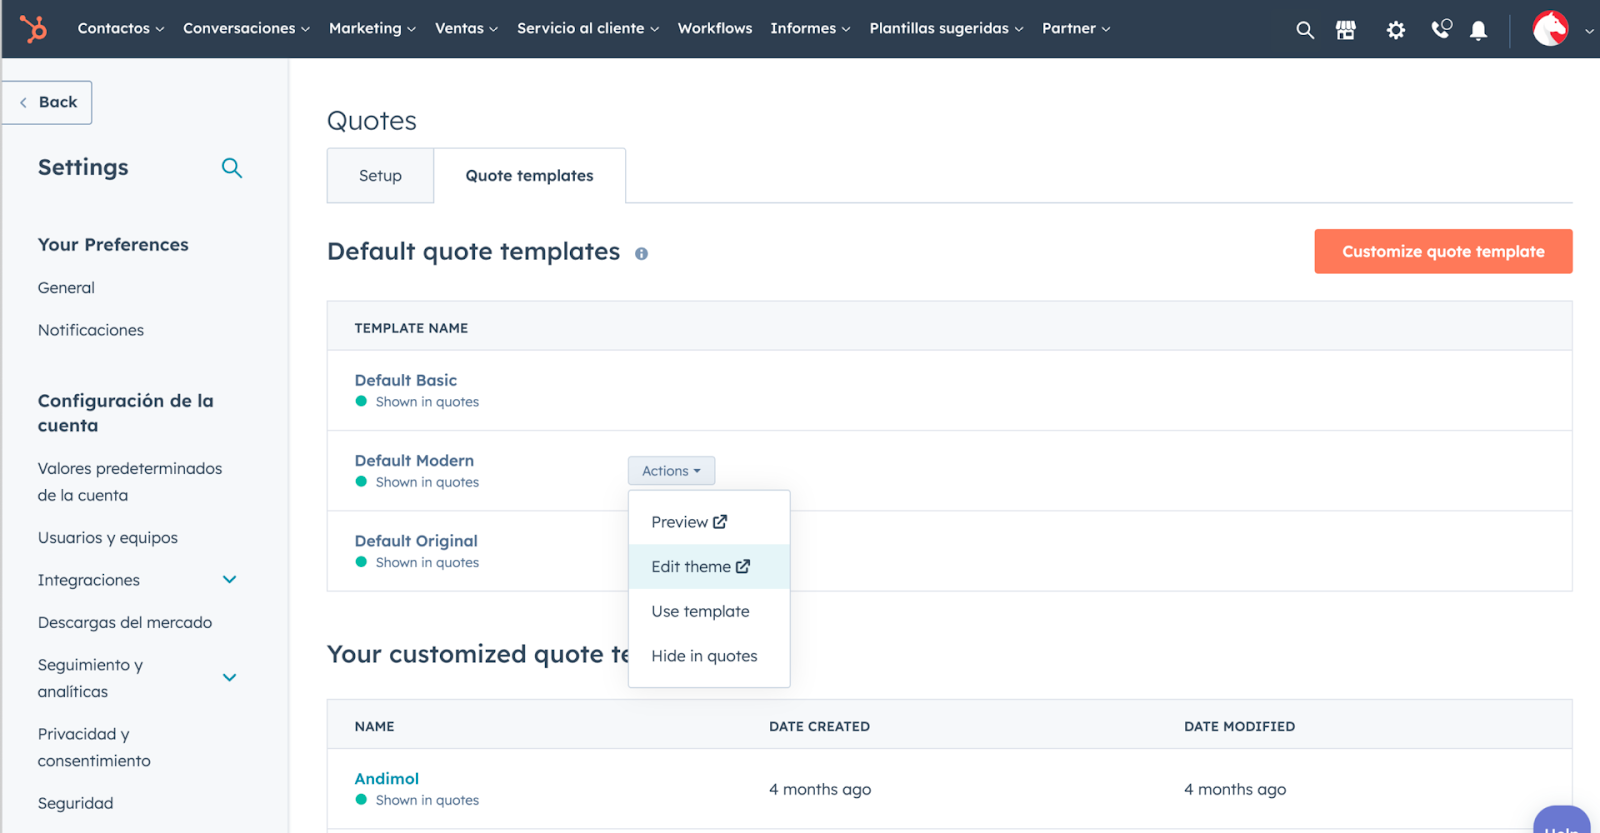Open the Conversaciones menu
The image size is (1600, 833).
[246, 29]
